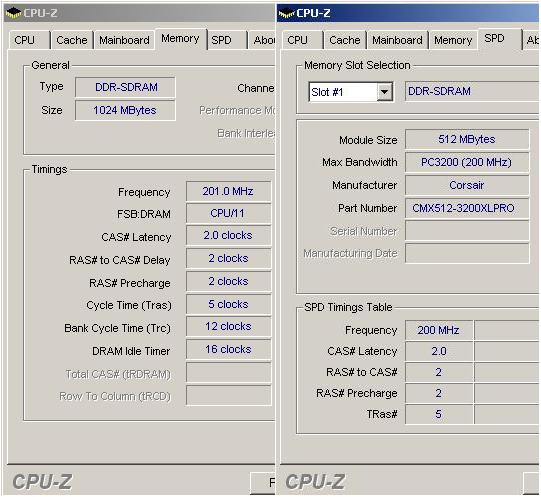Click Manufacturer value Corsair
Image resolution: width=541 pixels, height=497 pixels.
(x=467, y=185)
